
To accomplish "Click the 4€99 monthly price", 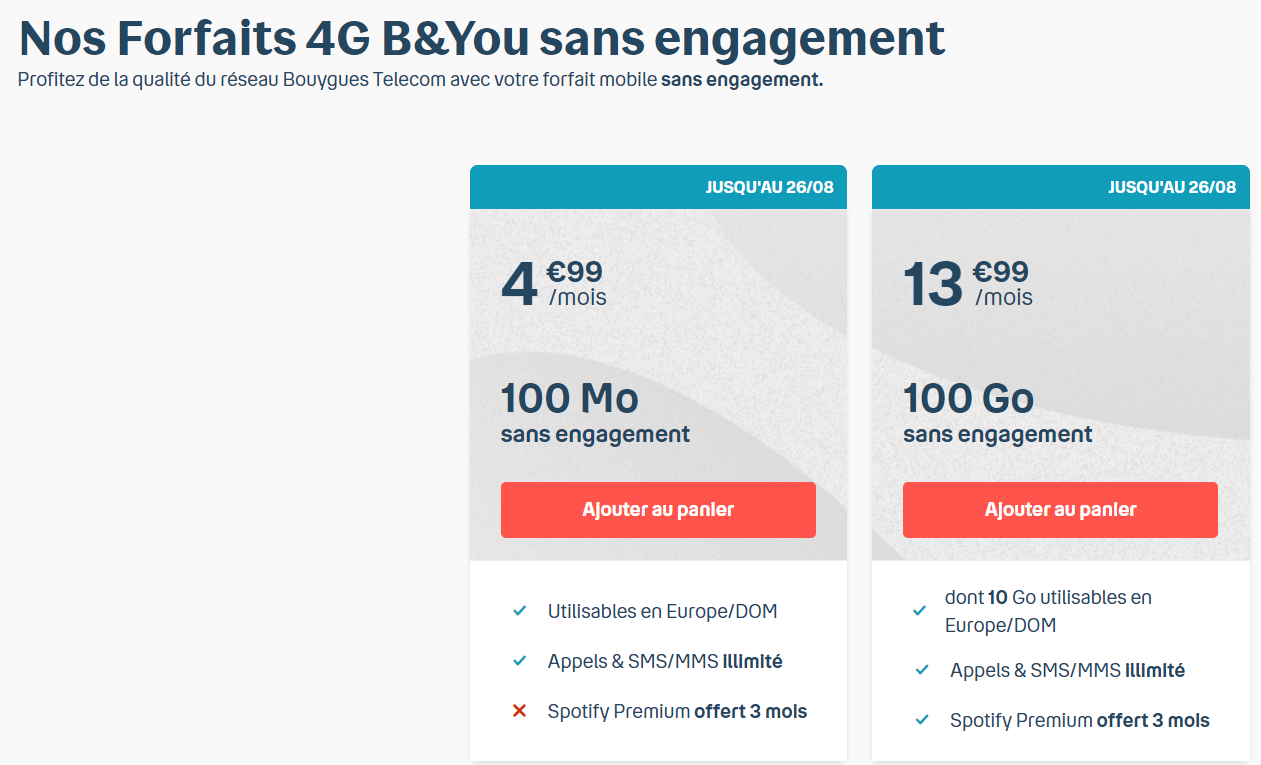I will point(554,284).
